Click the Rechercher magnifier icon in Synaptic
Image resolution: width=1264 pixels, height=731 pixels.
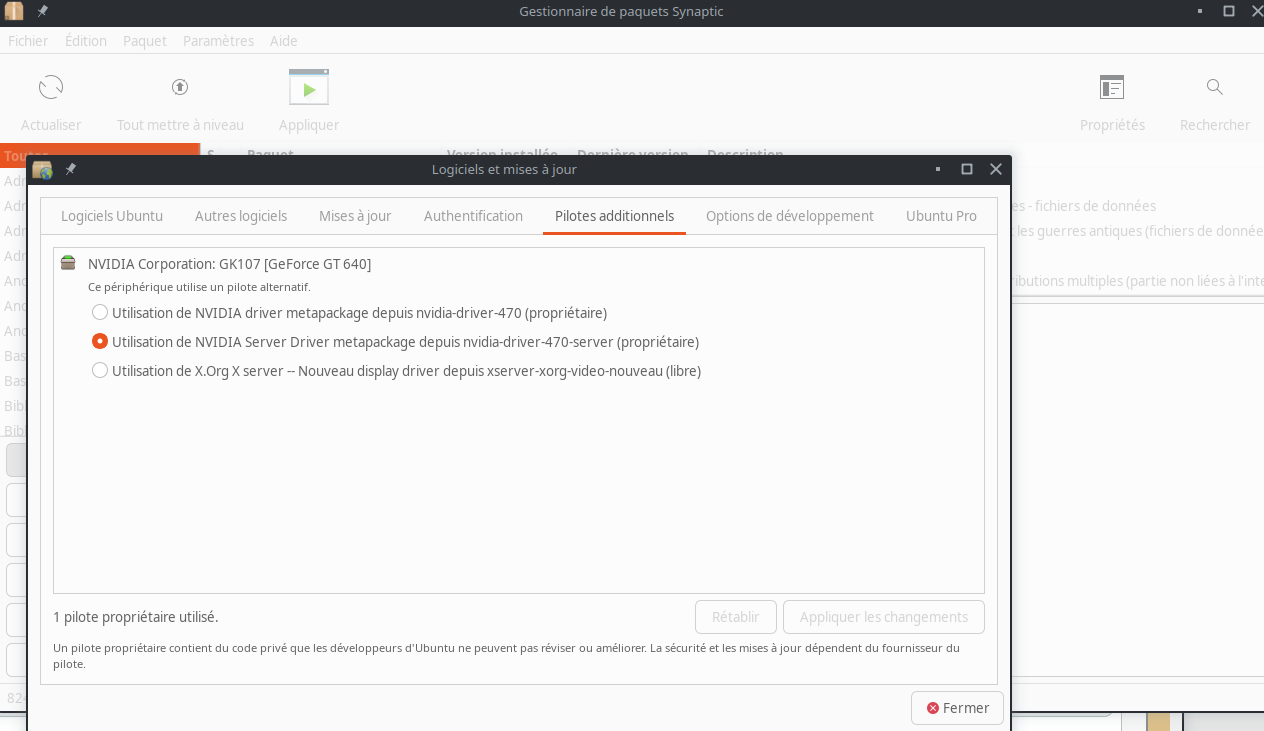(x=1215, y=87)
